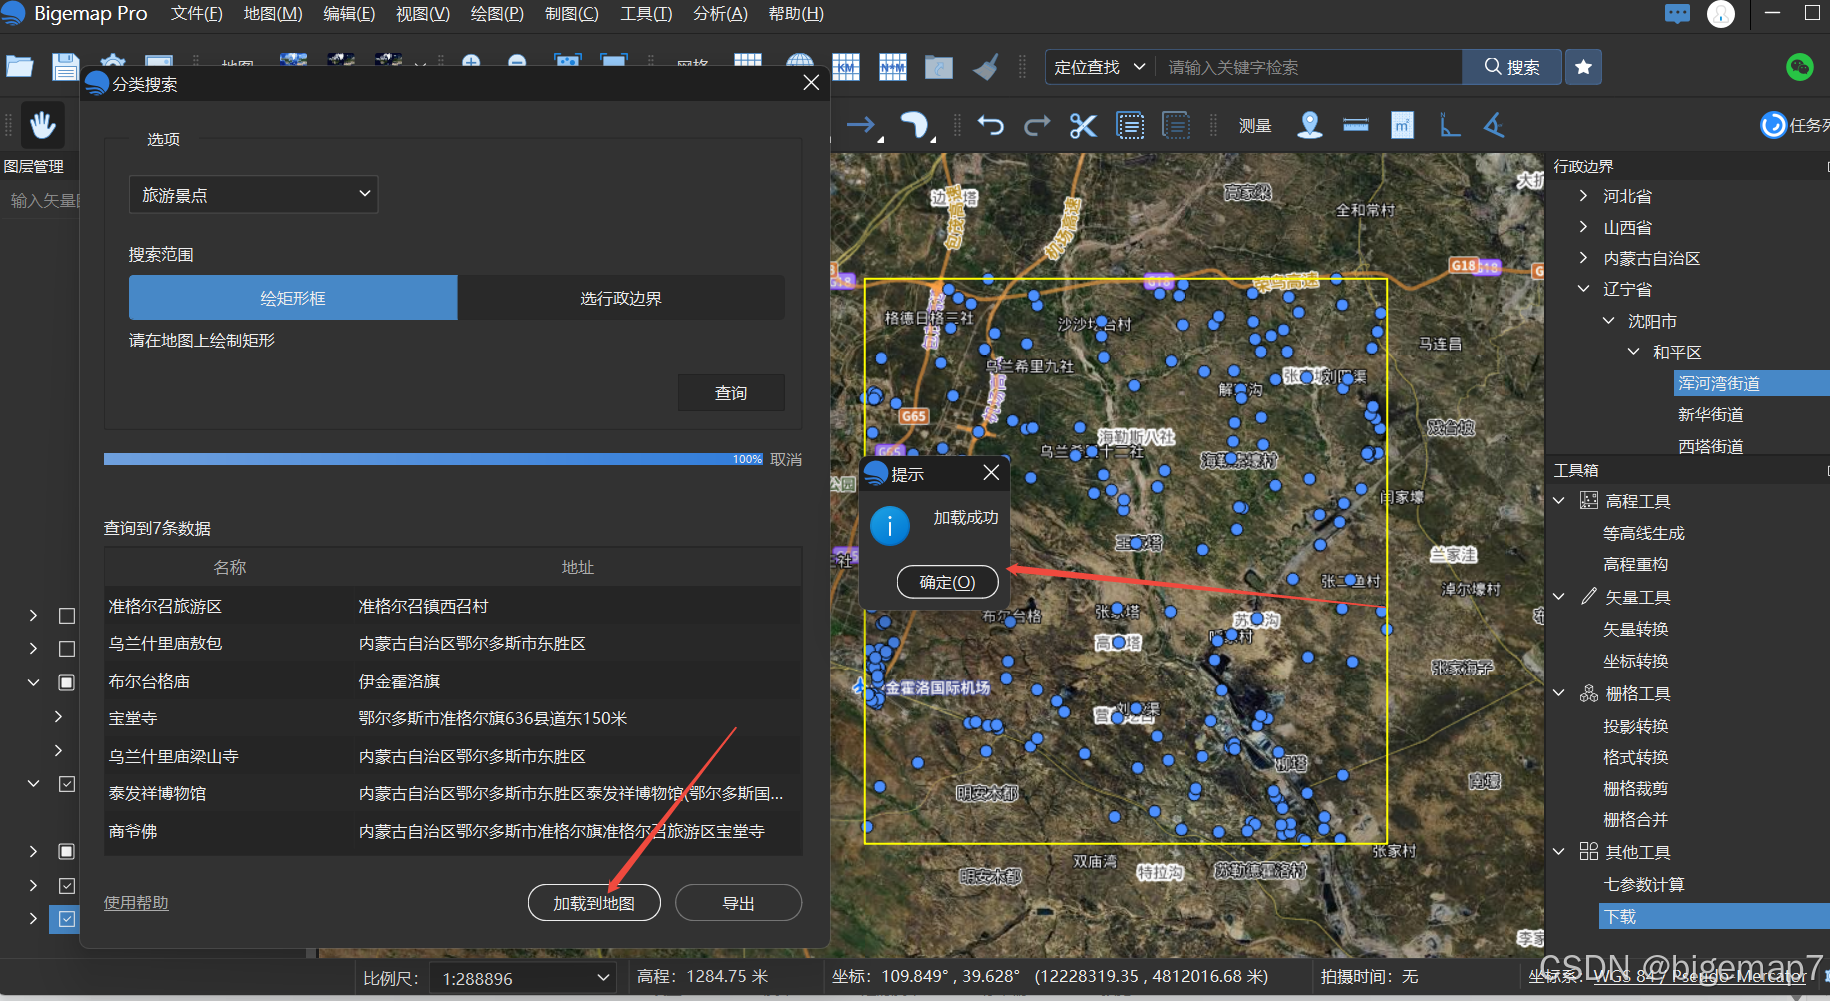Switch to the 选行政边界 tab
The width and height of the screenshot is (1830, 1001).
pyautogui.click(x=621, y=298)
